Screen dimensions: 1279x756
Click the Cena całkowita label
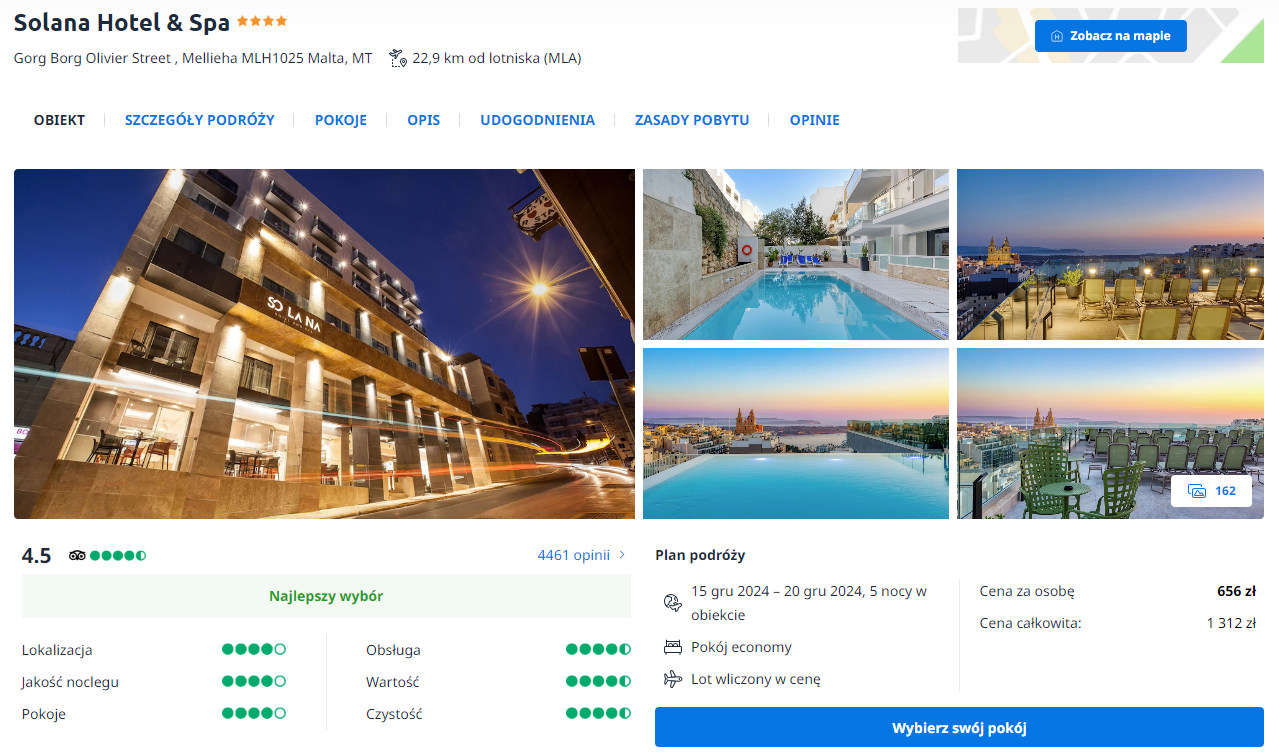[1031, 623]
